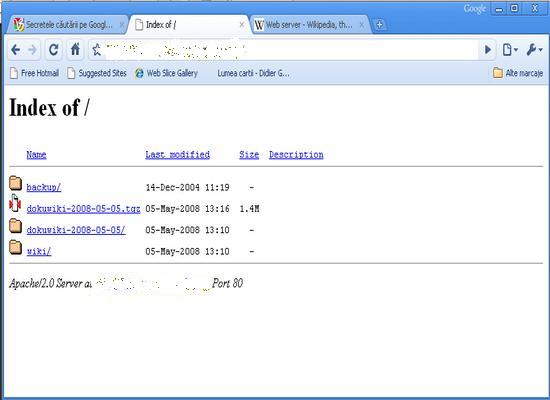
Task: Open the backup/ directory link
Action: click(43, 187)
